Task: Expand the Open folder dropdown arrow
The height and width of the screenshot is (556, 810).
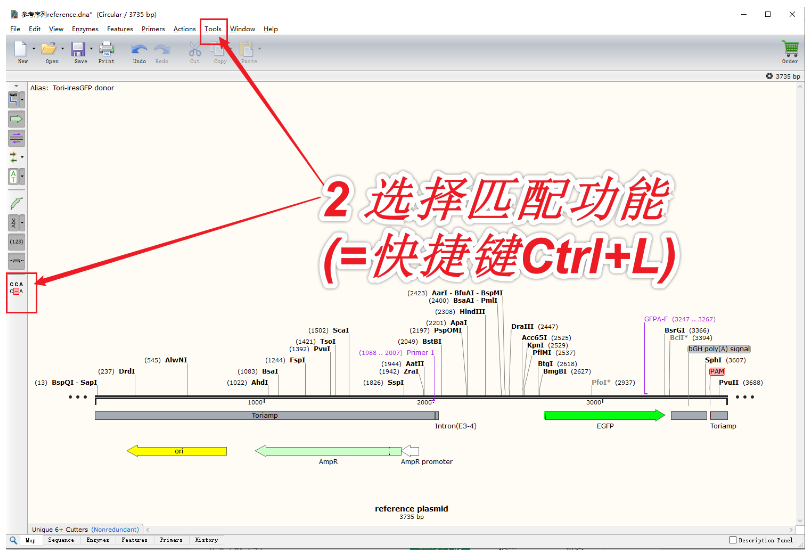Action: click(63, 48)
